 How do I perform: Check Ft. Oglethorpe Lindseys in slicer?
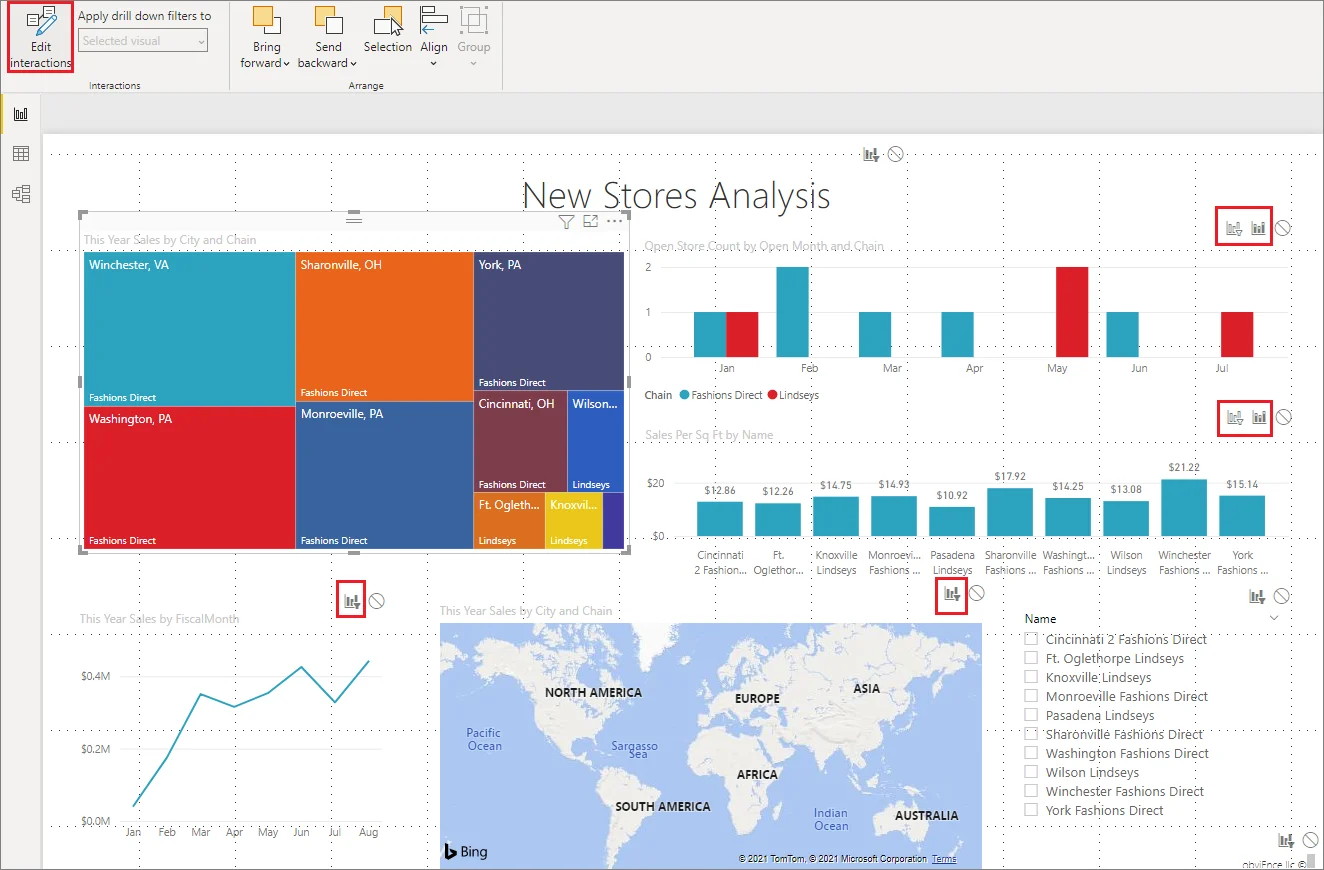[1031, 658]
